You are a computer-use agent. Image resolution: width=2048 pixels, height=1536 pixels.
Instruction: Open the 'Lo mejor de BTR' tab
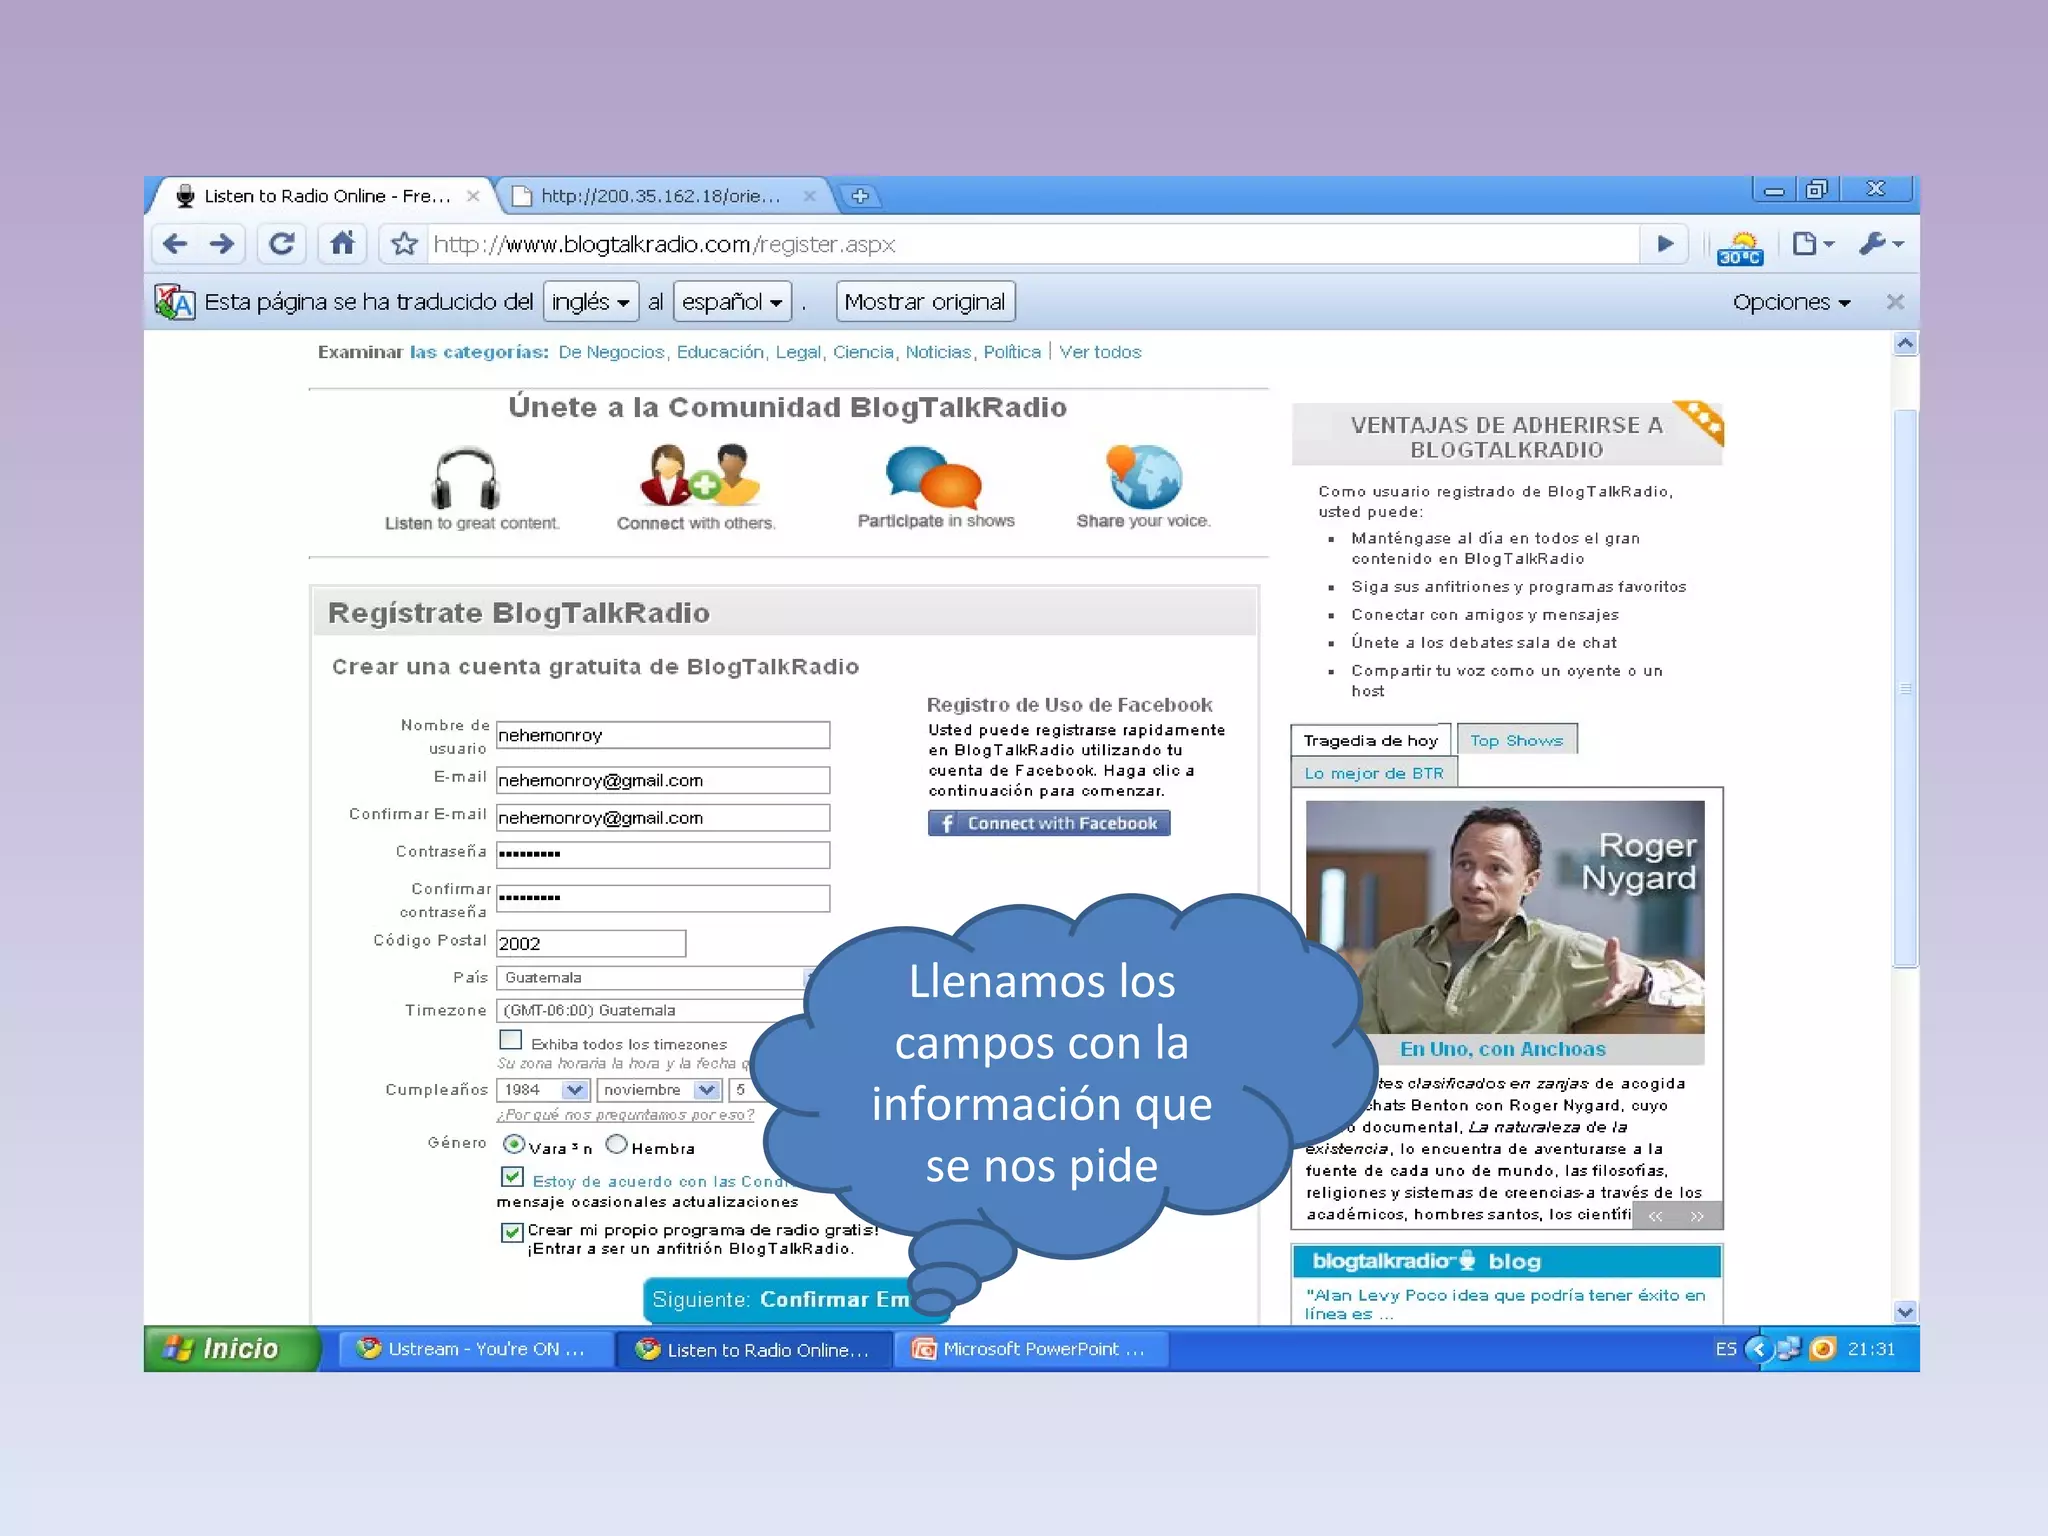(1373, 773)
